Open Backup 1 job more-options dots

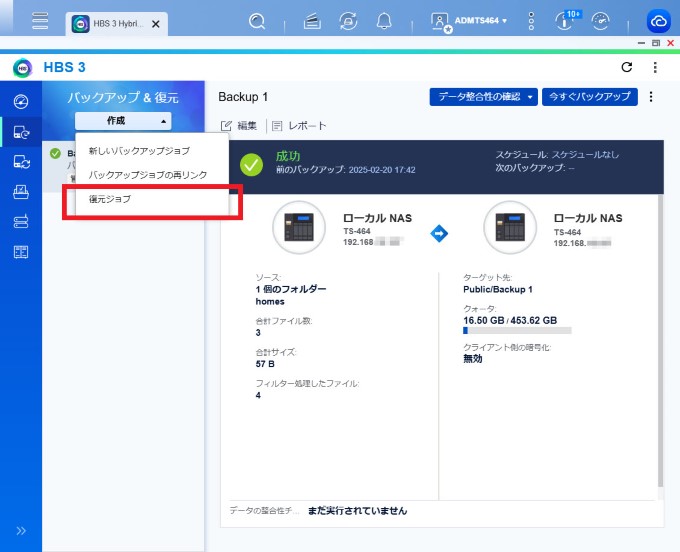(651, 97)
